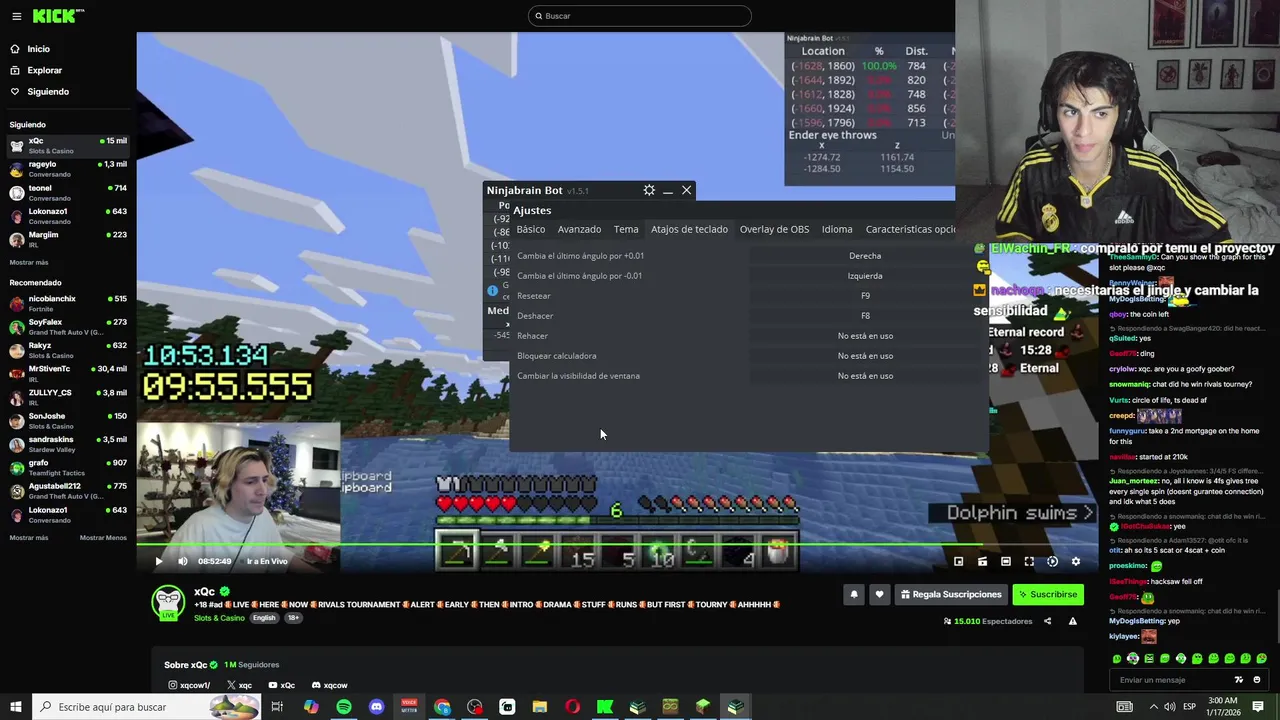Open File Explorer from the taskbar
This screenshot has width=1280, height=720.
click(x=540, y=707)
